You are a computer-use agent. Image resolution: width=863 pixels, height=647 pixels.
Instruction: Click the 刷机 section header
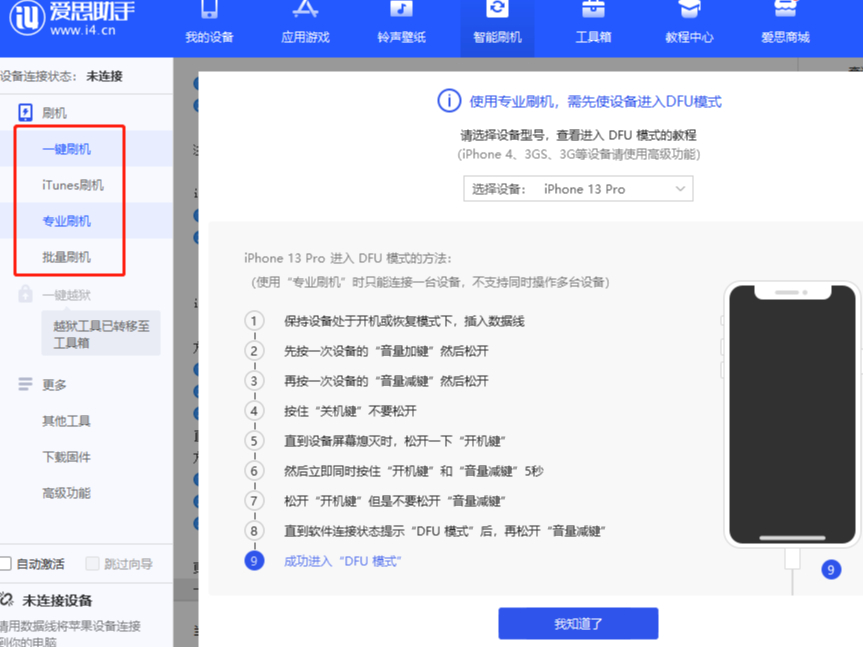tap(54, 113)
